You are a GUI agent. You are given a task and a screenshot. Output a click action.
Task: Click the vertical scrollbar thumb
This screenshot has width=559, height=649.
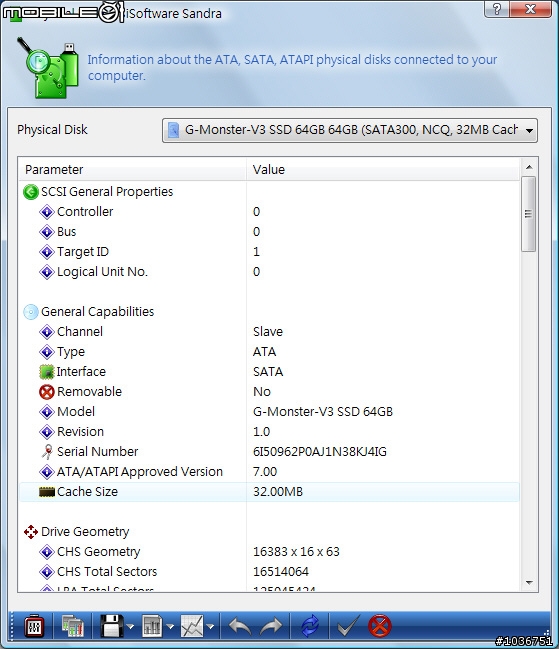tap(528, 214)
